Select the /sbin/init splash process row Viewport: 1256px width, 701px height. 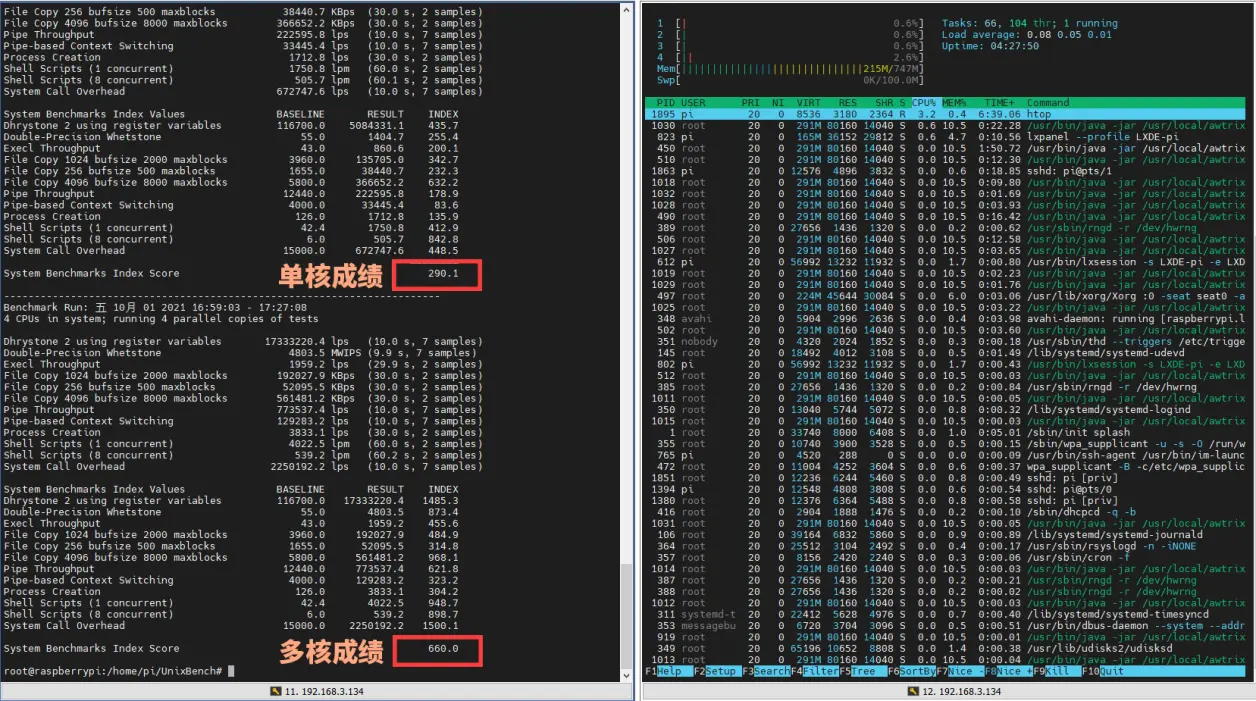pyautogui.click(x=945, y=433)
